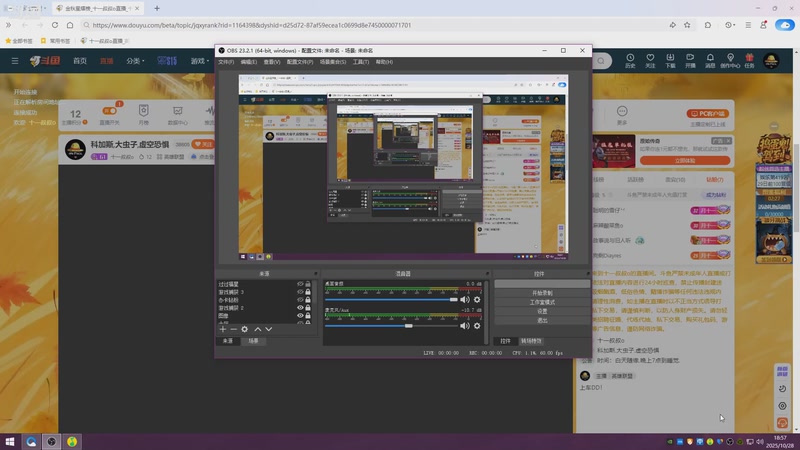Click 开始录制 button in OBS controls
This screenshot has height=450, width=800.
pos(542,293)
